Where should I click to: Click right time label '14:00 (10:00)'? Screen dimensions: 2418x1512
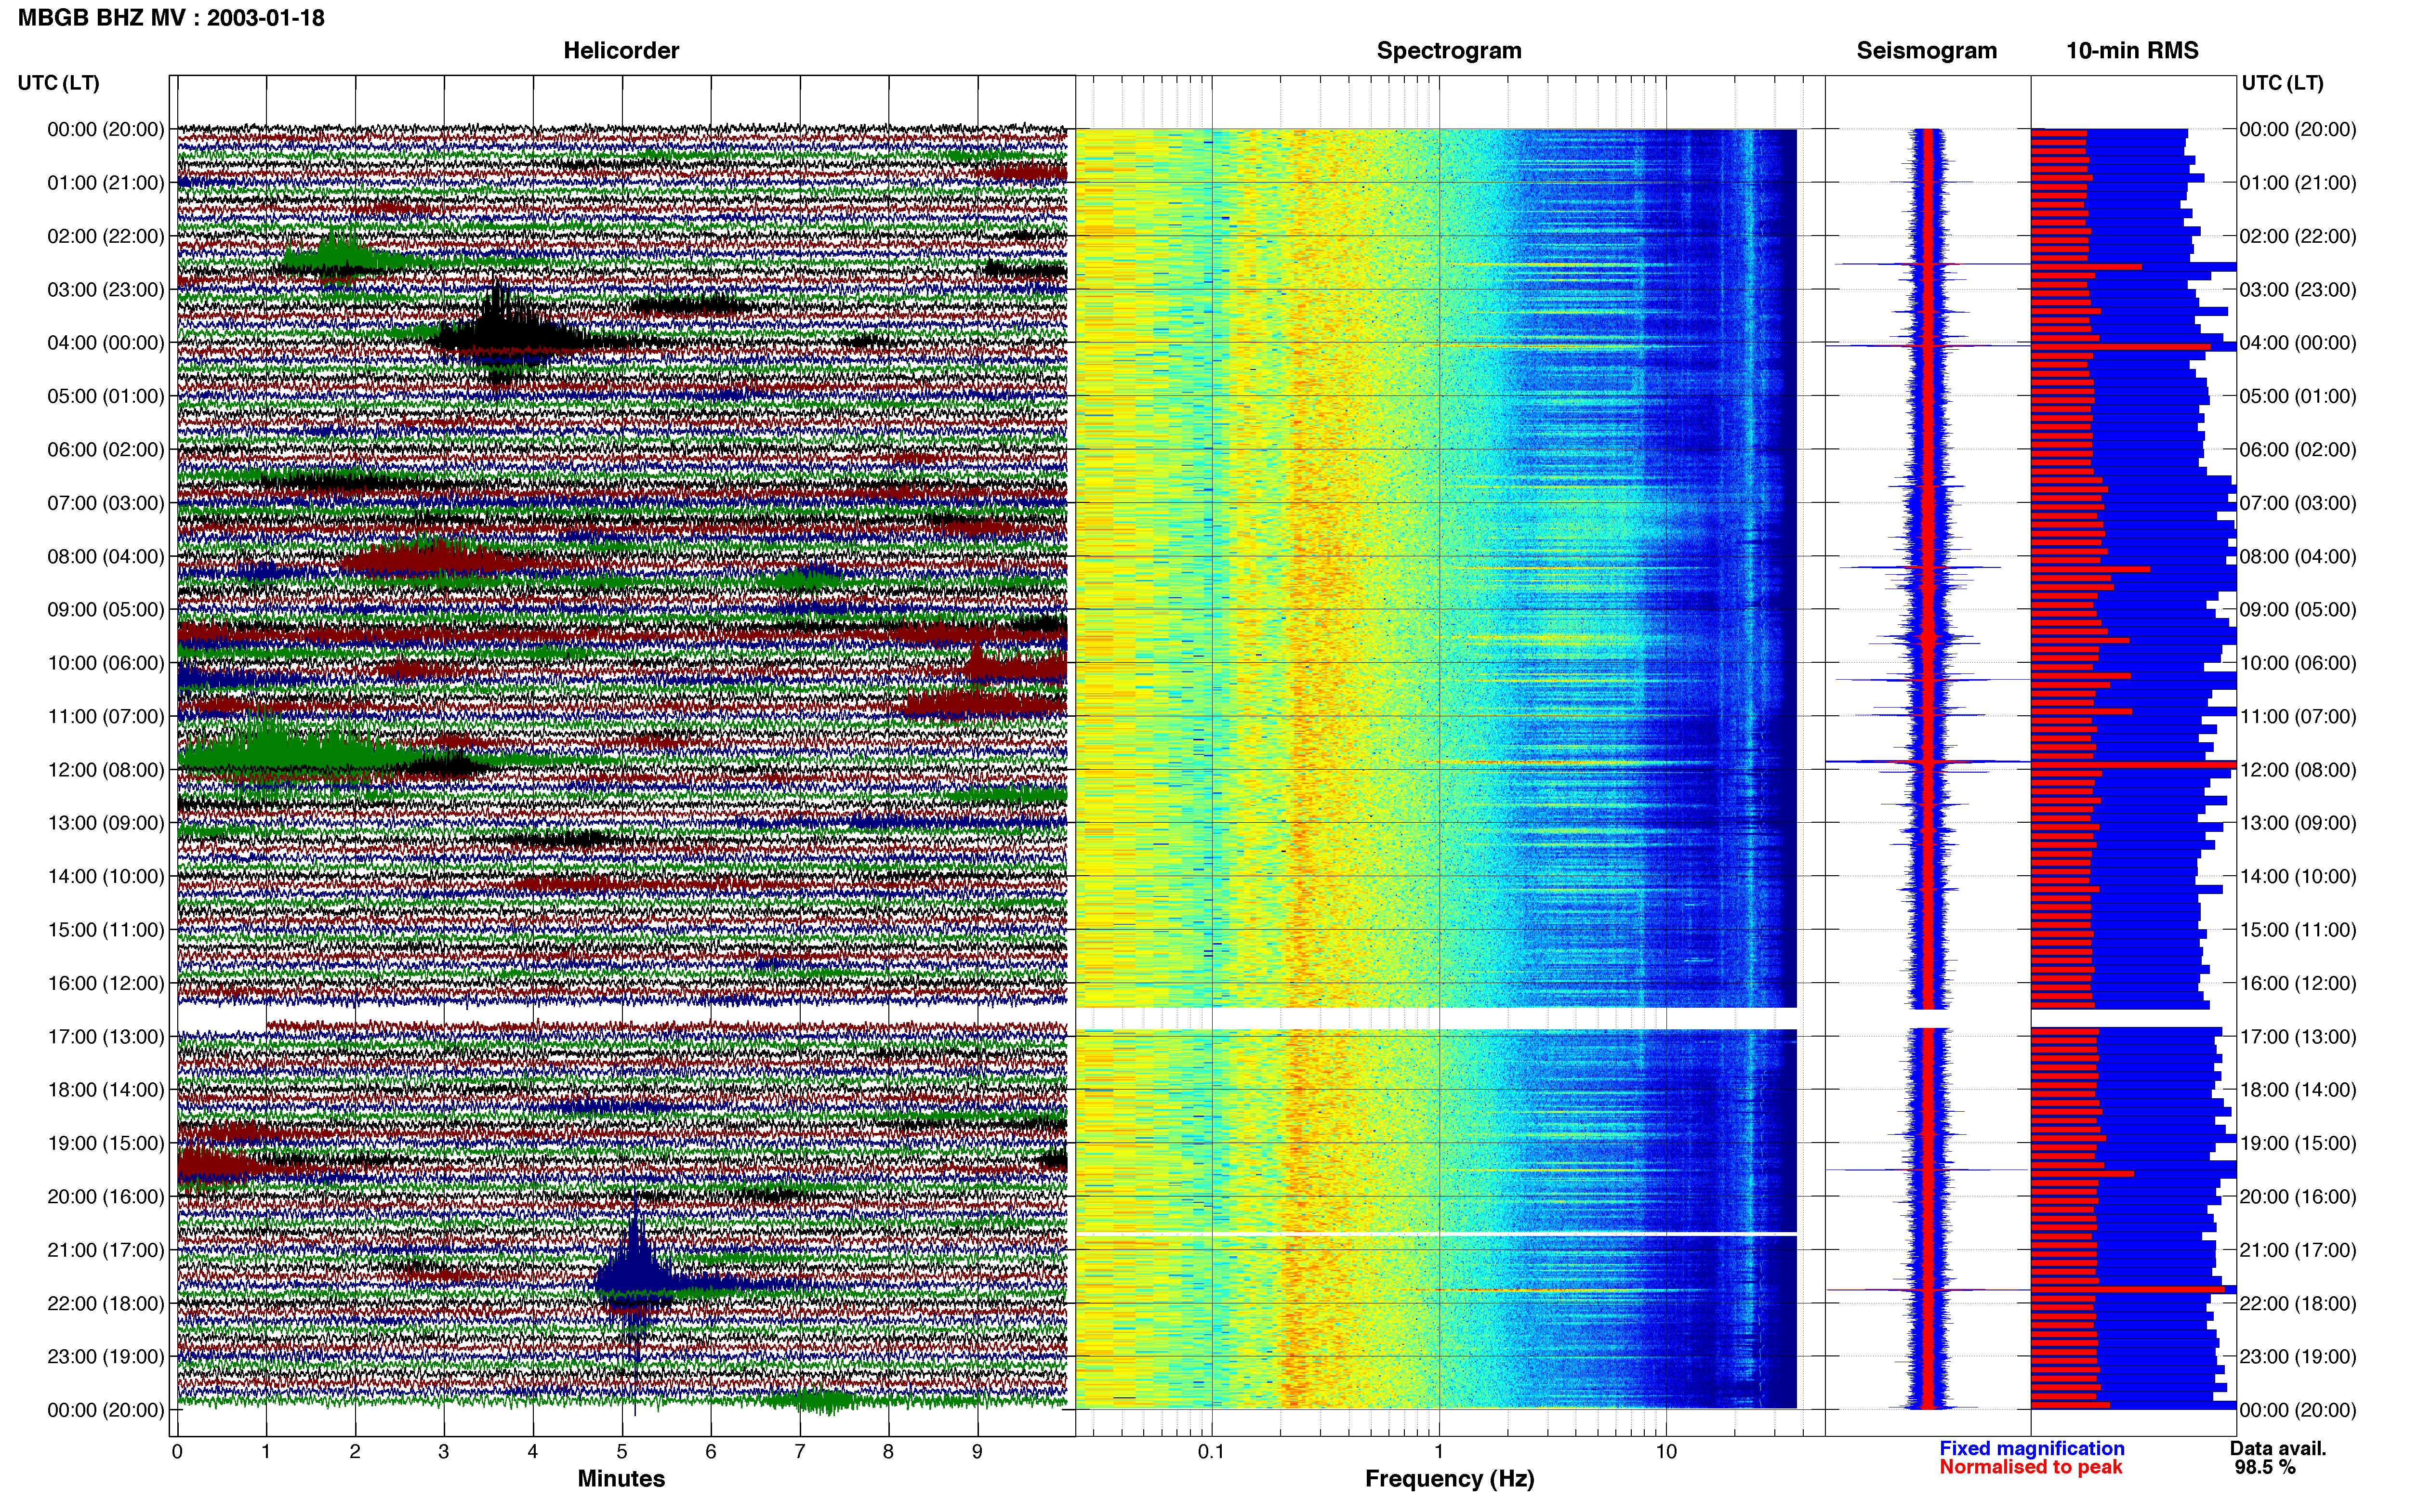click(x=2298, y=877)
